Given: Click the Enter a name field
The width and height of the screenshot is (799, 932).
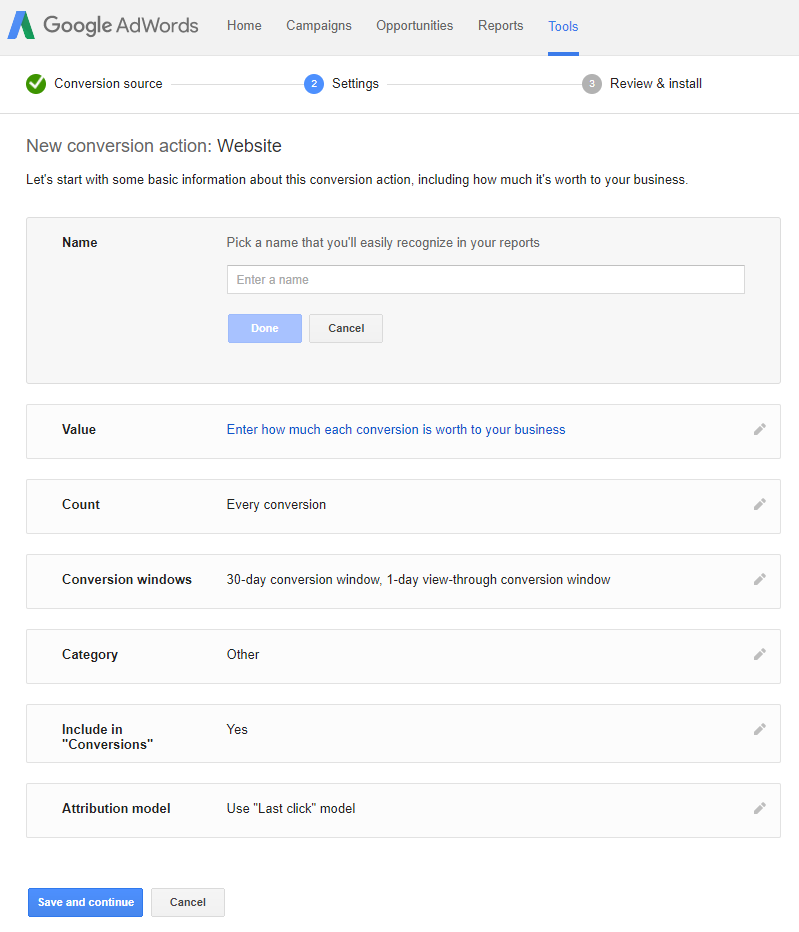Looking at the screenshot, I should click(486, 279).
